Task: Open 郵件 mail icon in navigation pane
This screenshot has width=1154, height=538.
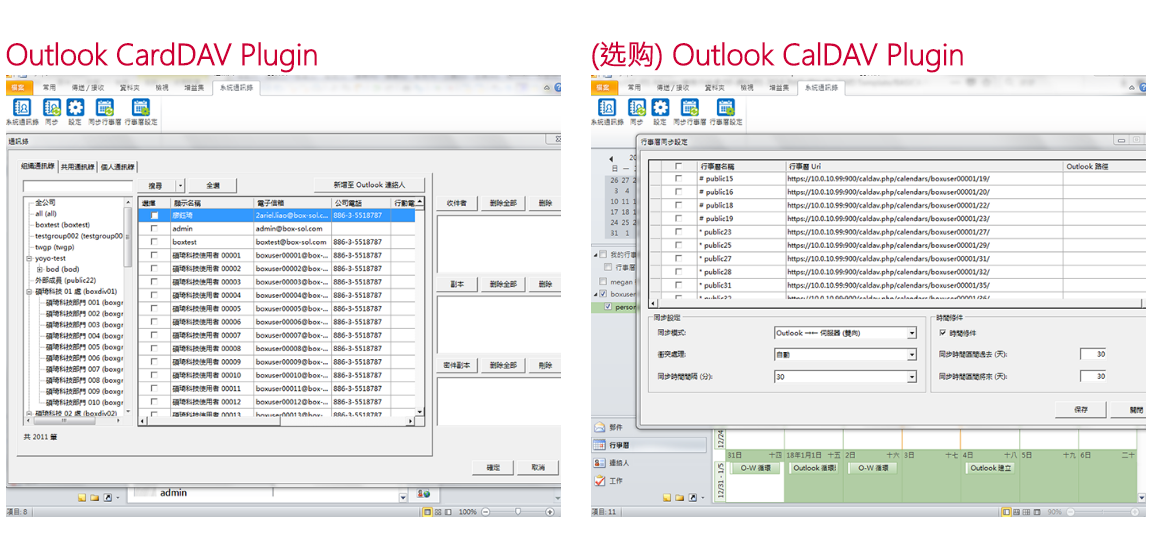Action: (x=600, y=427)
